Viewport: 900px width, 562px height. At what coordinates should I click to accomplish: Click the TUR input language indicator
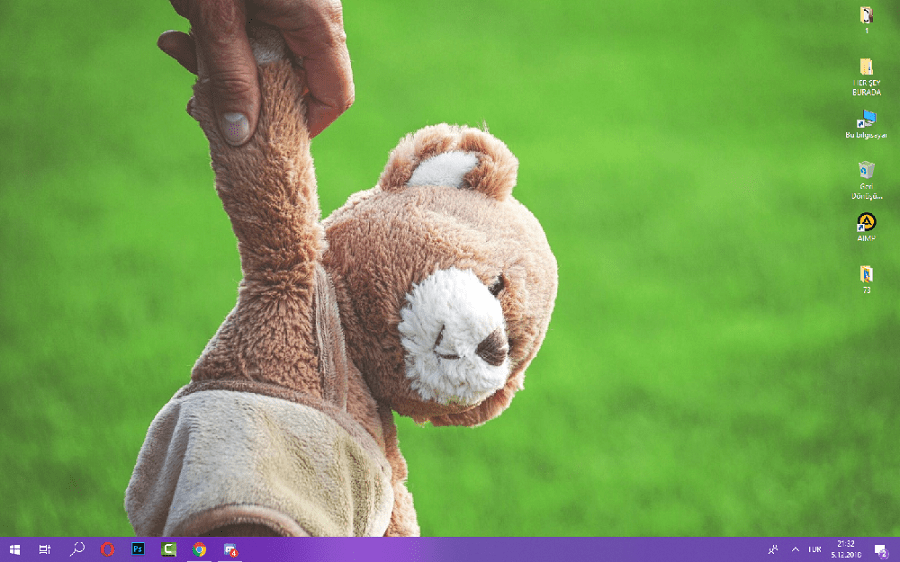[x=814, y=549]
